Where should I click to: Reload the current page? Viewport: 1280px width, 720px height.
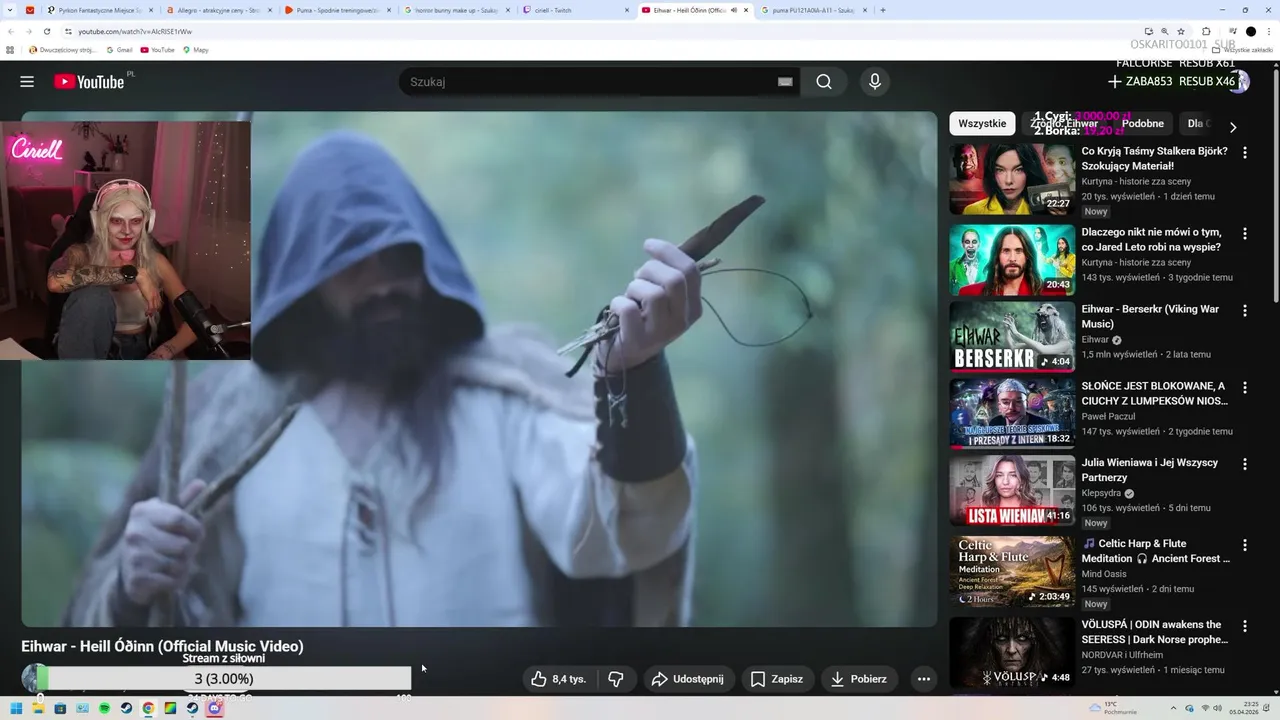coord(47,31)
